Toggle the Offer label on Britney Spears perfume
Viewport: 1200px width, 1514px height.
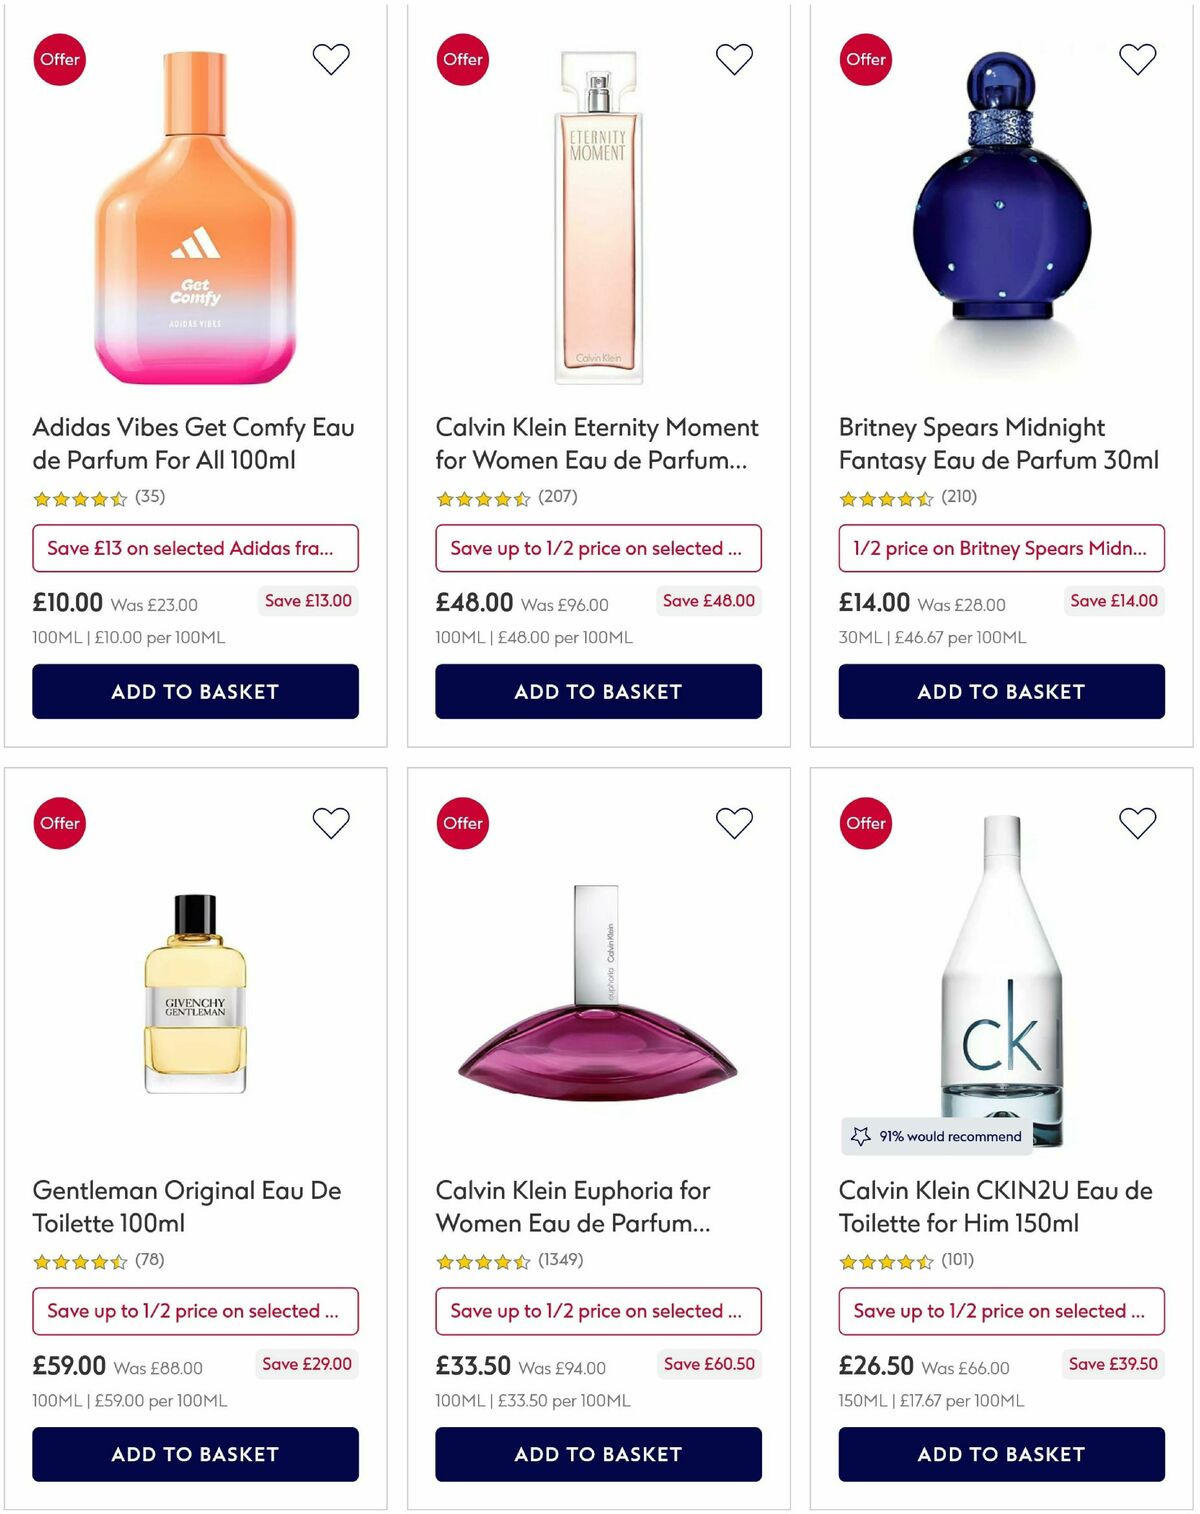point(865,59)
